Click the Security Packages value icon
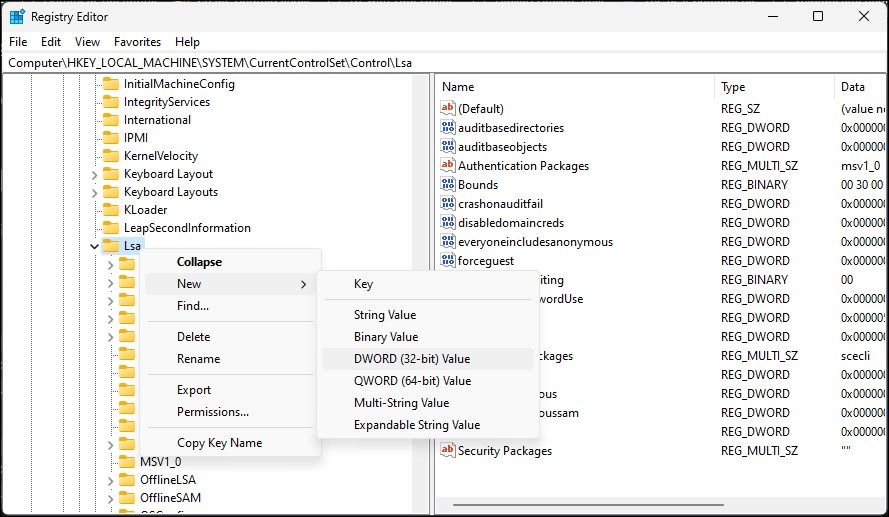 point(448,451)
